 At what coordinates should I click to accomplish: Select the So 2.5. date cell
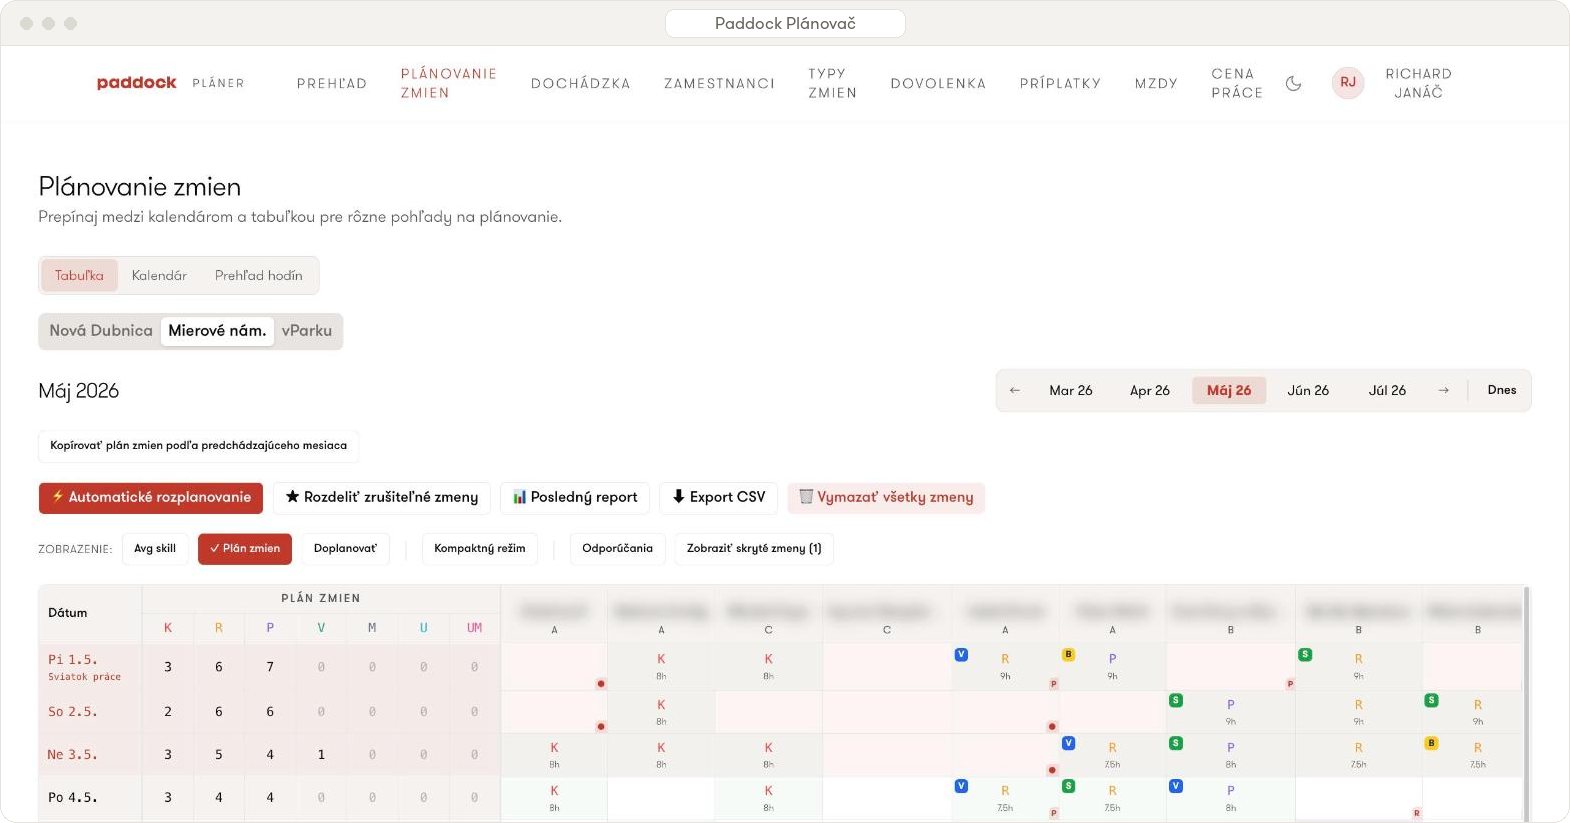tap(90, 712)
